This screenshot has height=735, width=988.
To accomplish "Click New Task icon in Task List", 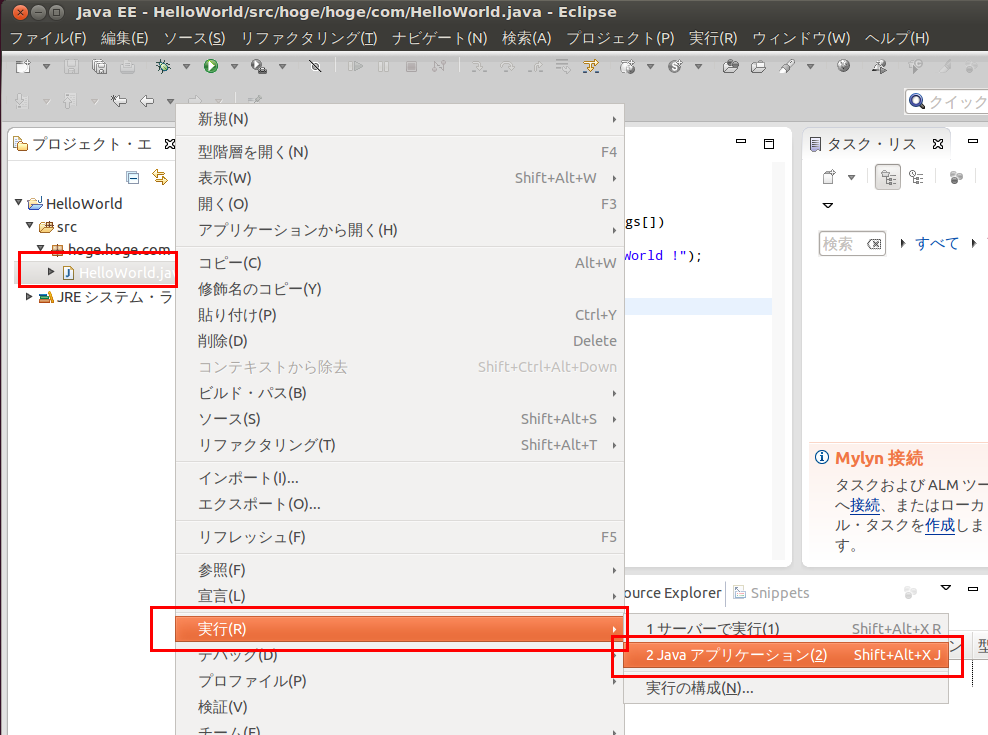I will (x=829, y=177).
